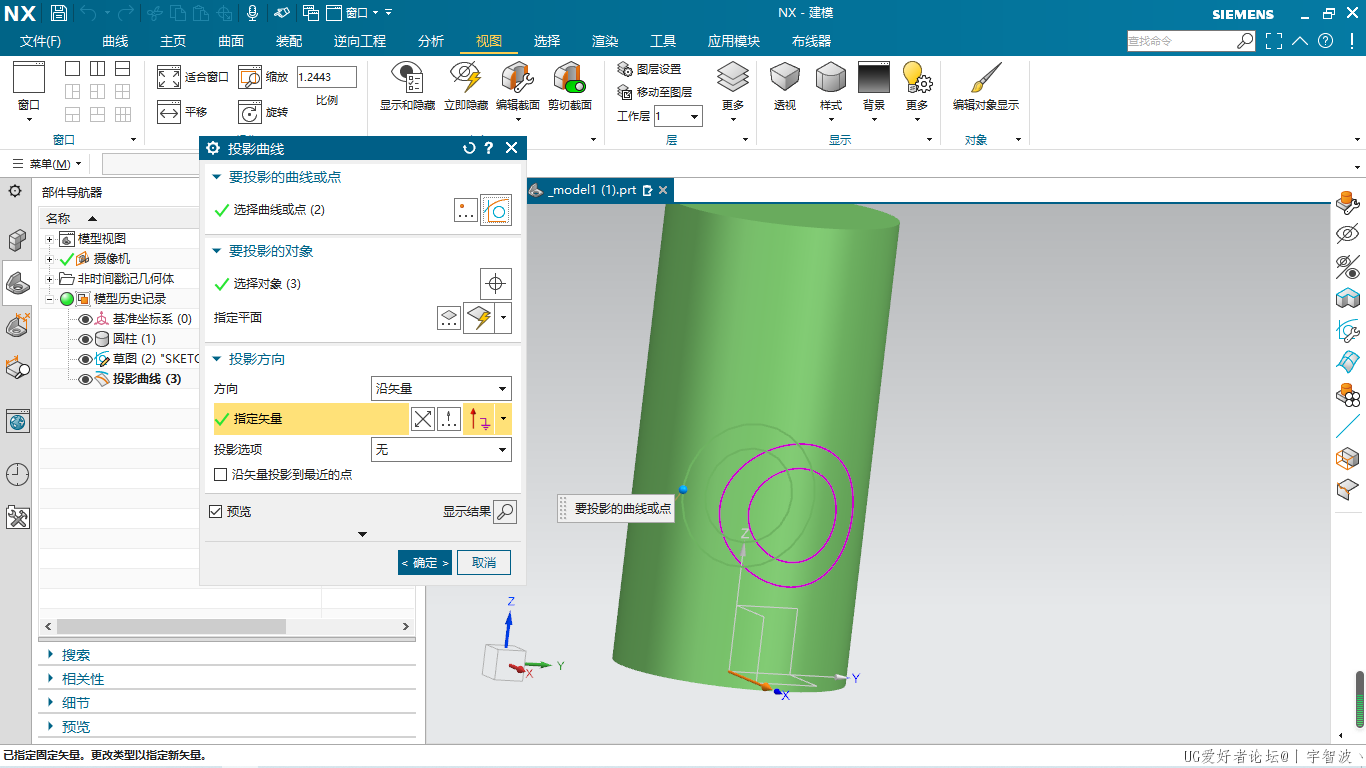The width and height of the screenshot is (1366, 768).
Task: Open the Assembly Navigator sidebar tab
Action: point(18,240)
